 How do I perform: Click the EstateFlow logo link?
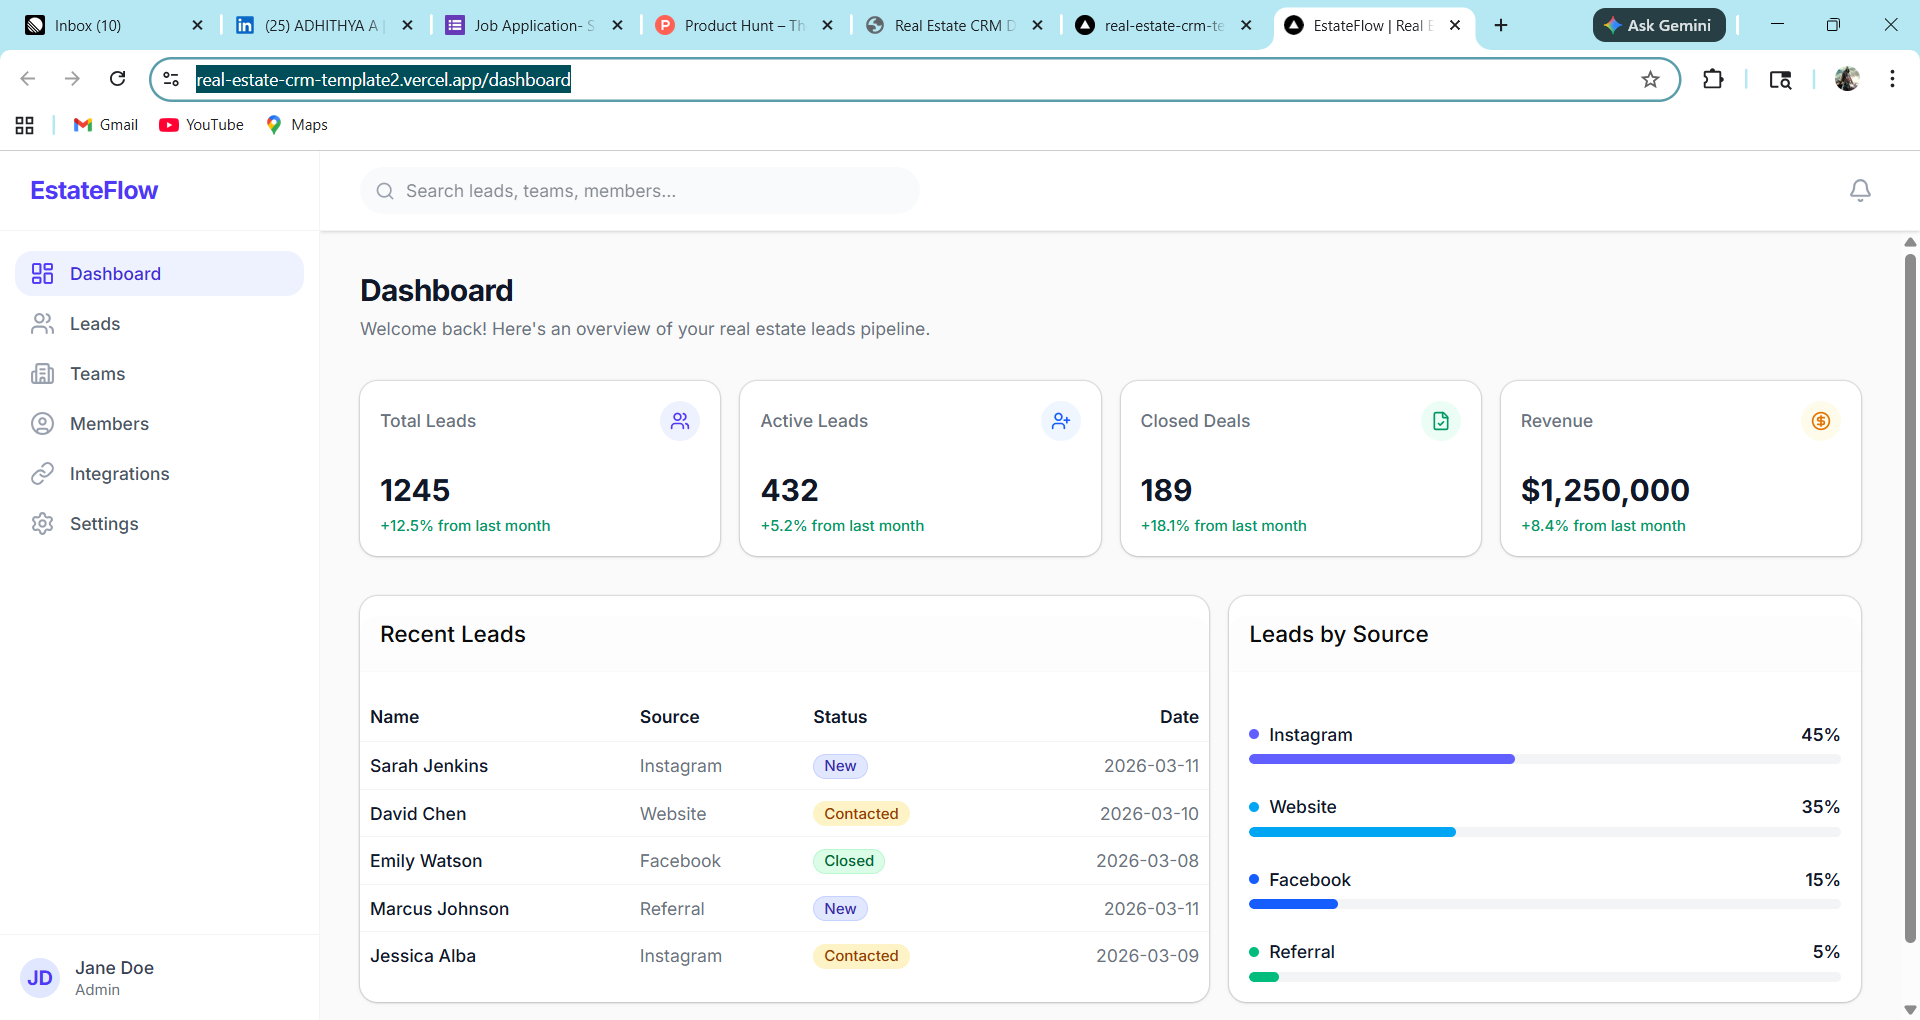point(93,190)
